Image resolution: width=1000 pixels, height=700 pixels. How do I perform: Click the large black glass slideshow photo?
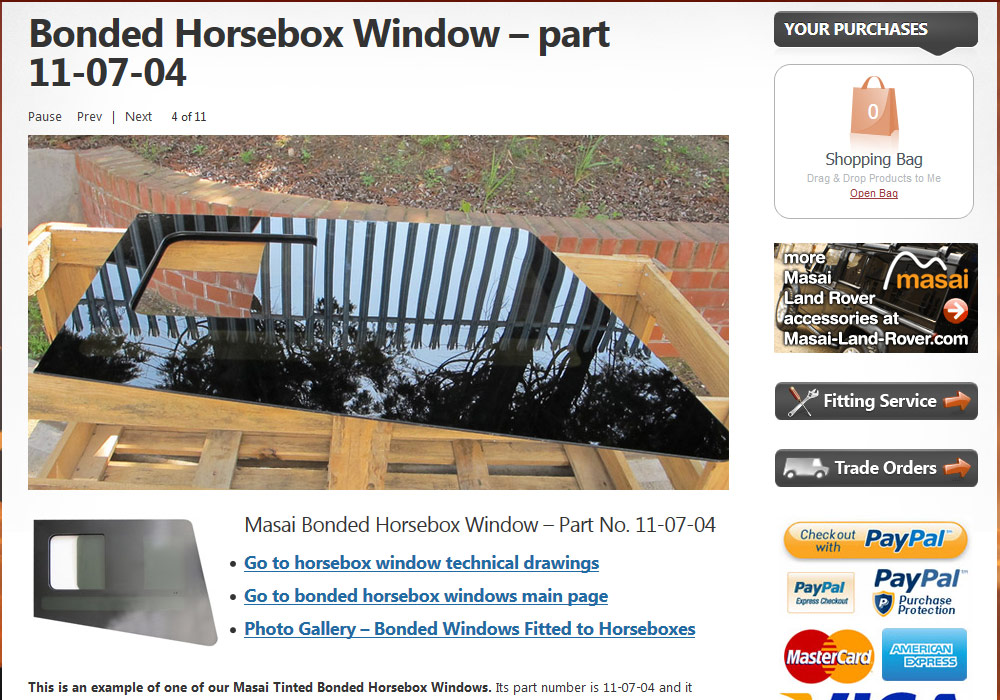tap(378, 312)
